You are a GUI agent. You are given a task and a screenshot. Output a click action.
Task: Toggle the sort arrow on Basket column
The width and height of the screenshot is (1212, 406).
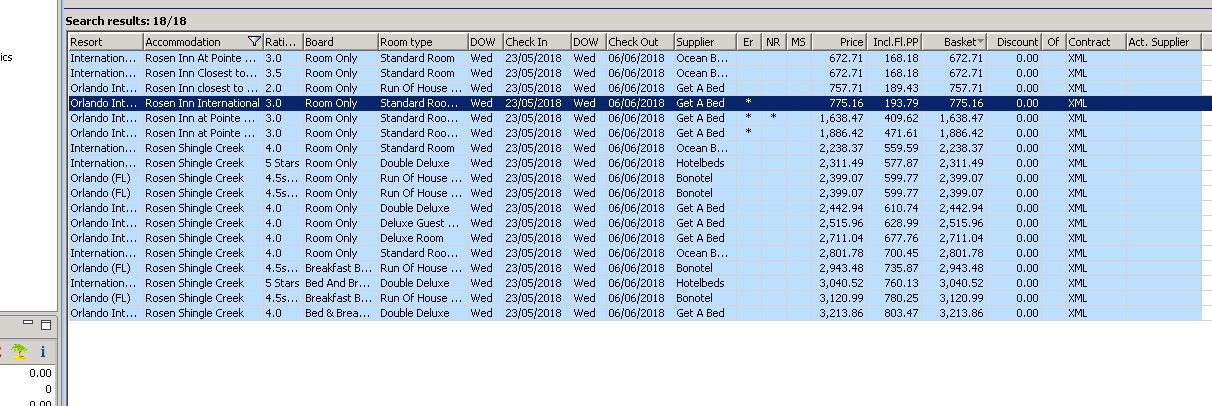[x=980, y=42]
